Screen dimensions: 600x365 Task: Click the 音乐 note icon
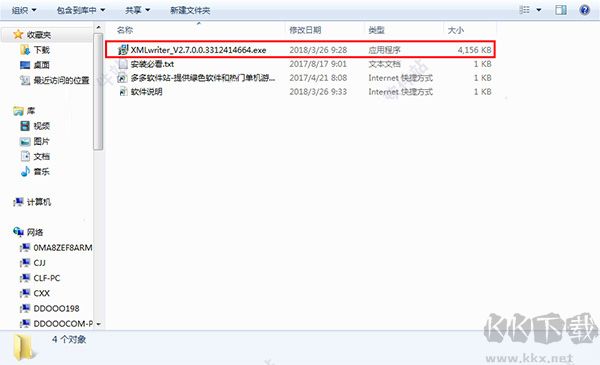pyautogui.click(x=25, y=171)
